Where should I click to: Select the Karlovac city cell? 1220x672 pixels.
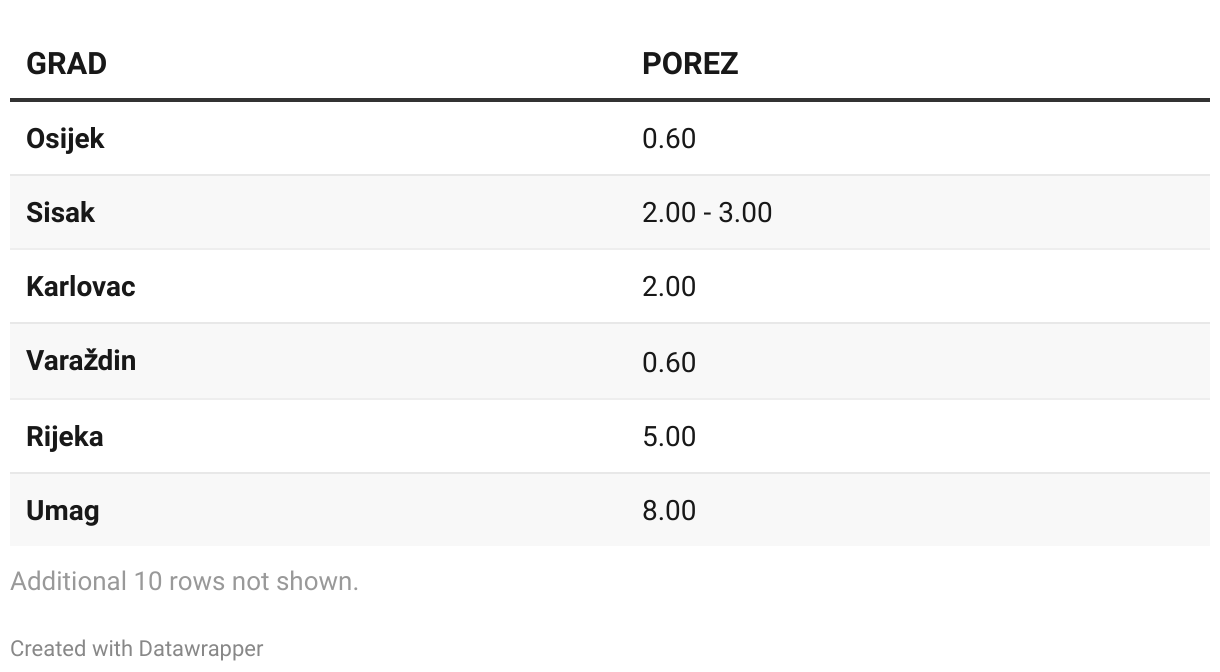(80, 286)
